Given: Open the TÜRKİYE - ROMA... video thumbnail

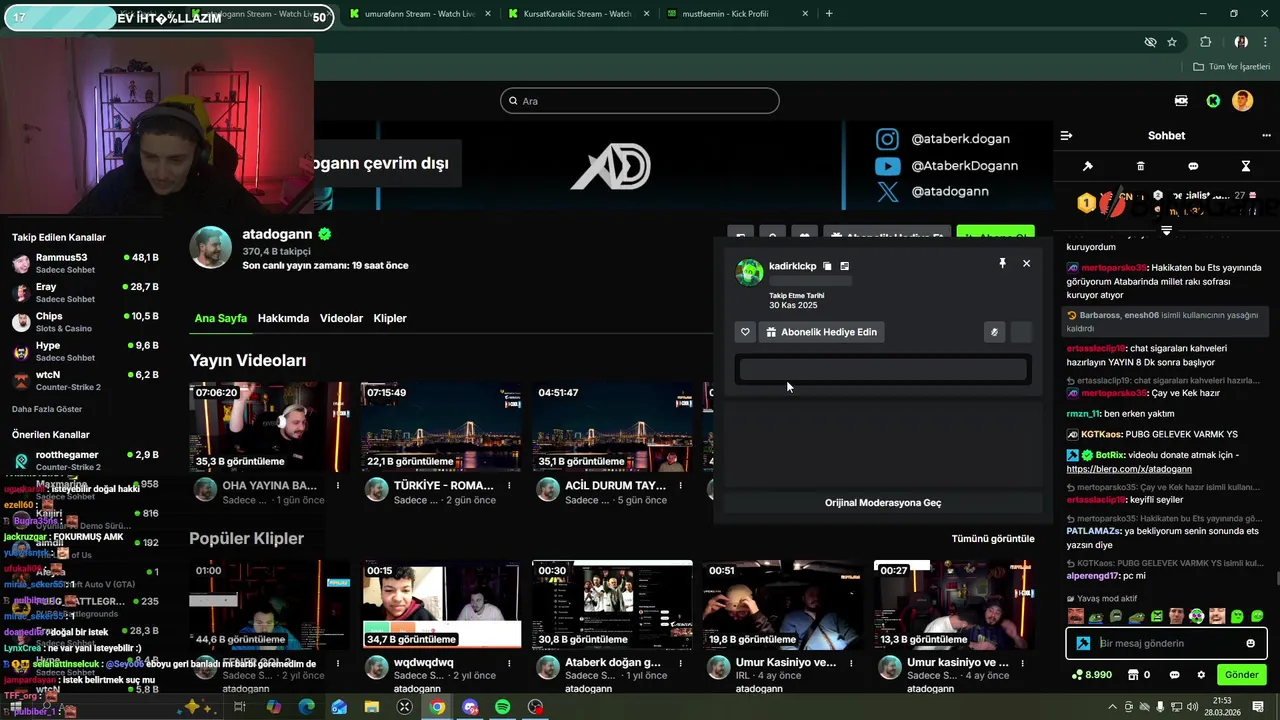Looking at the screenshot, I should 441,427.
